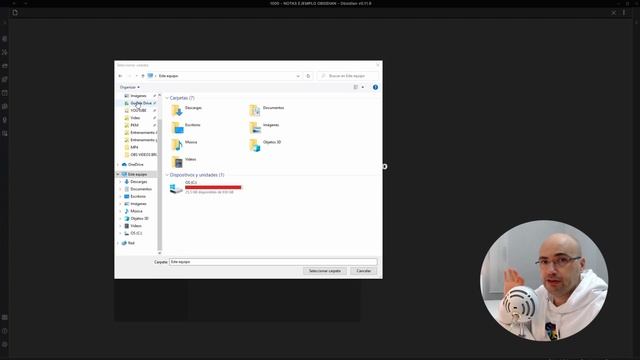Open Obsidian settings gear in left ribbon
Image resolution: width=640 pixels, height=360 pixels.
(4, 344)
